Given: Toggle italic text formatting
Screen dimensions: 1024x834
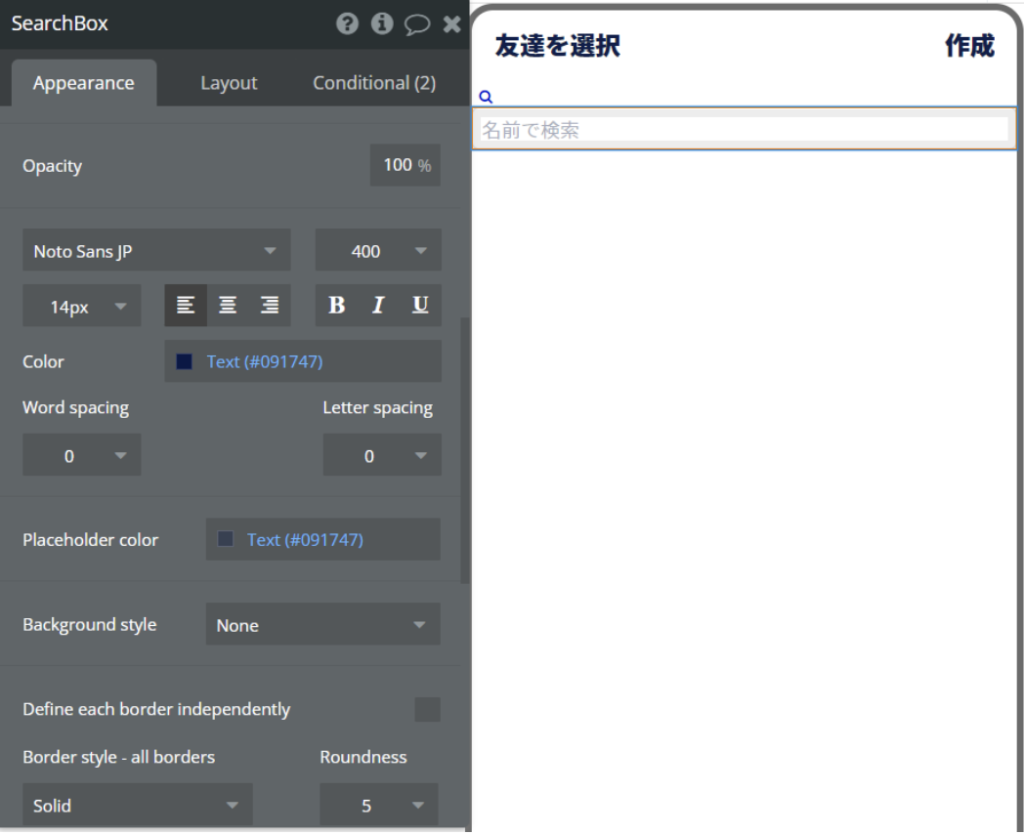Looking at the screenshot, I should [378, 306].
